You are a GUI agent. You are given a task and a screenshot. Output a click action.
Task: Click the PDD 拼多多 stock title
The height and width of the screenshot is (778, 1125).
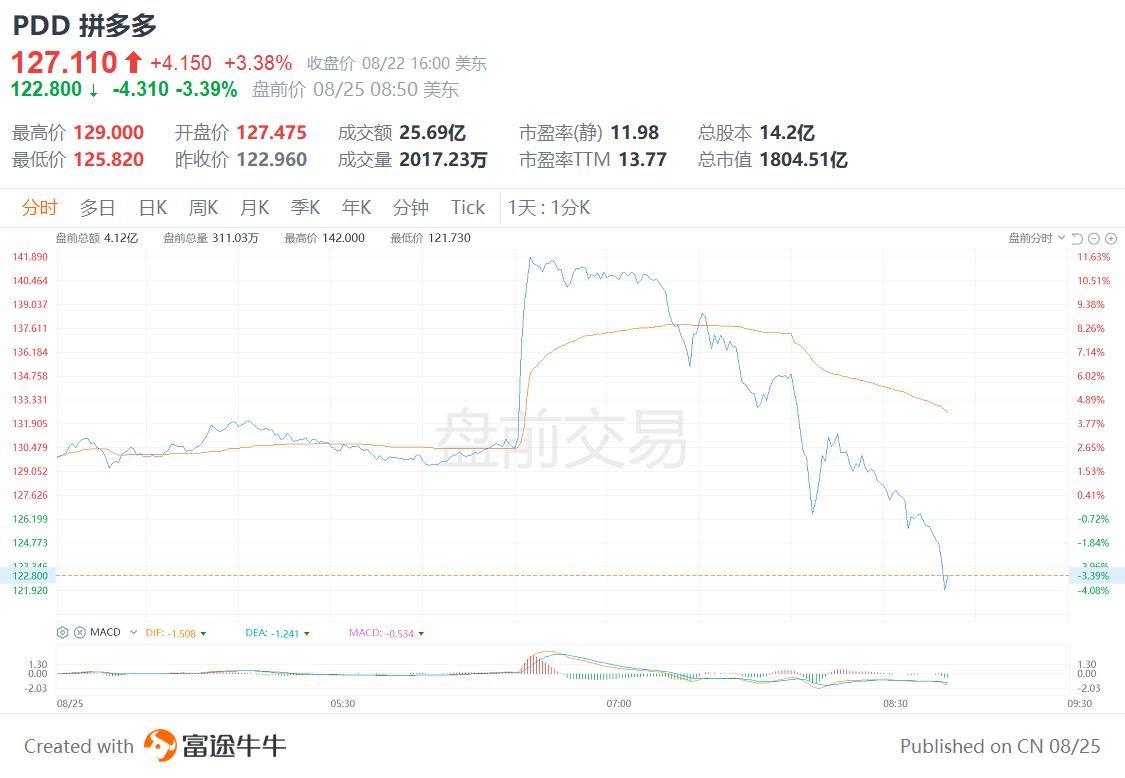coord(84,26)
